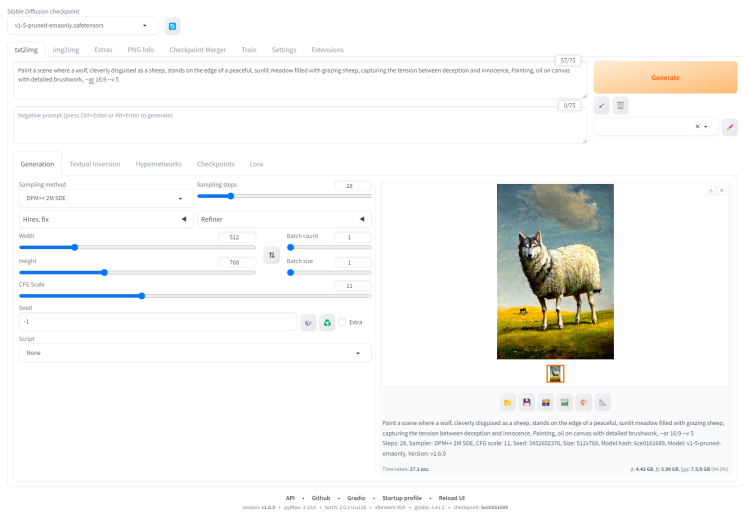Select the Generation sub-tab
The height and width of the screenshot is (519, 743).
(x=37, y=164)
